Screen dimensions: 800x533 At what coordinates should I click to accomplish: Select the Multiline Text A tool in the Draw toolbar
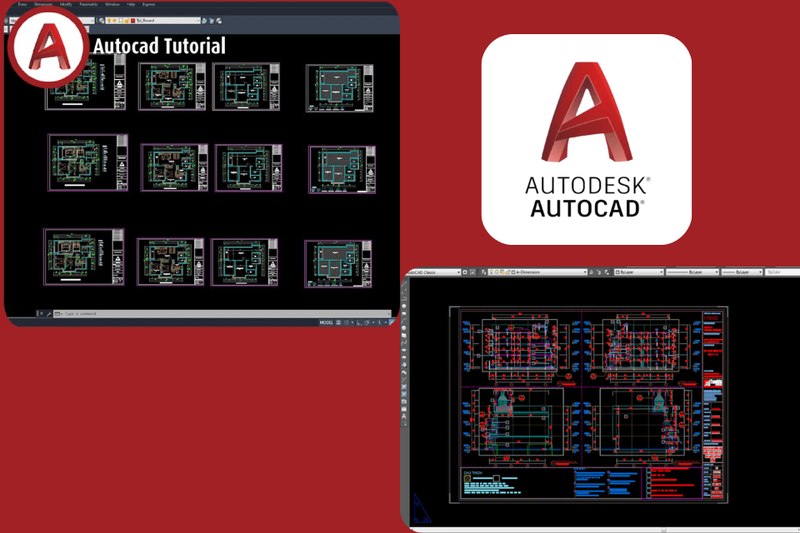point(404,416)
